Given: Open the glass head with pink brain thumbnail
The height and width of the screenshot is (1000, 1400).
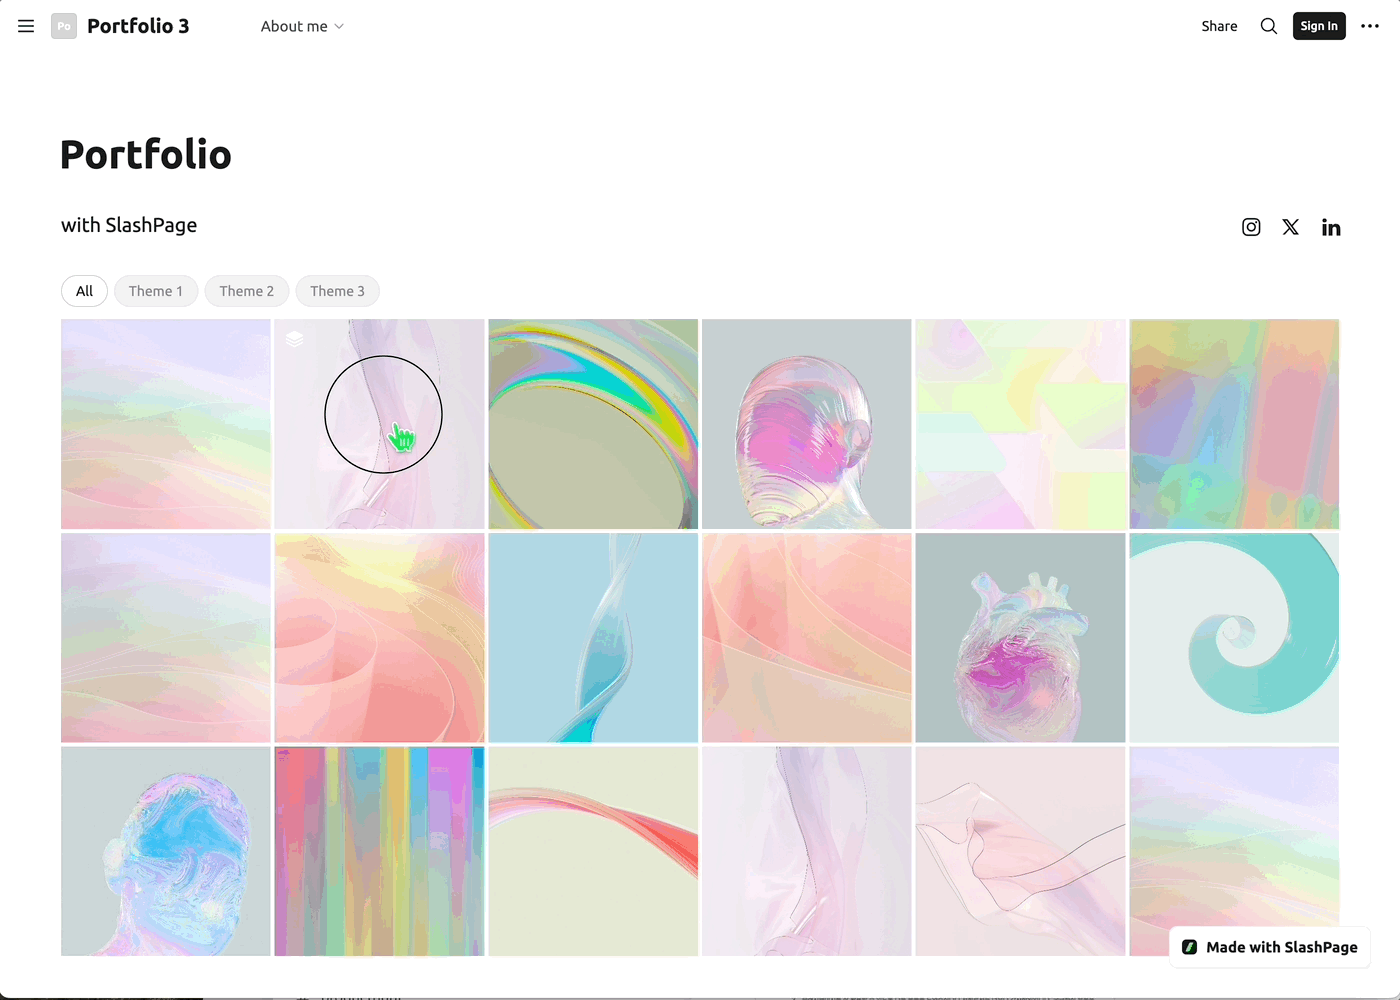Looking at the screenshot, I should point(806,424).
